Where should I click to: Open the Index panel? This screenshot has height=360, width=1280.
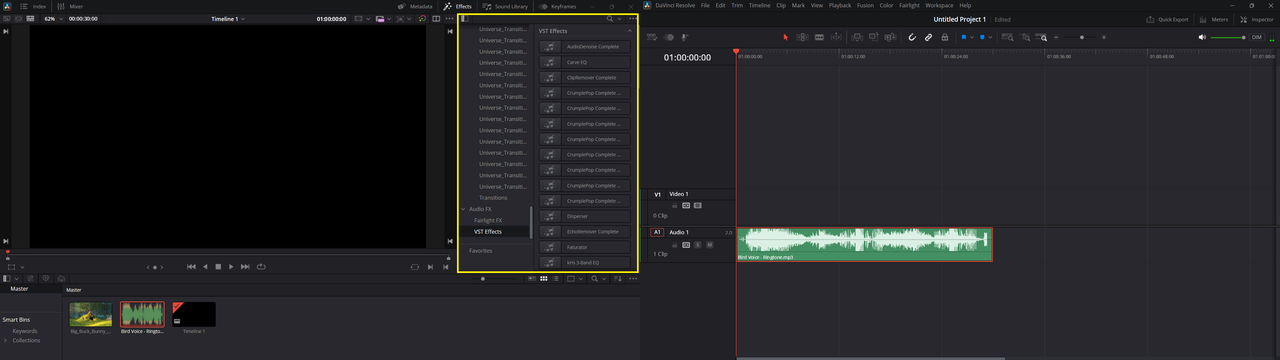[33, 6]
